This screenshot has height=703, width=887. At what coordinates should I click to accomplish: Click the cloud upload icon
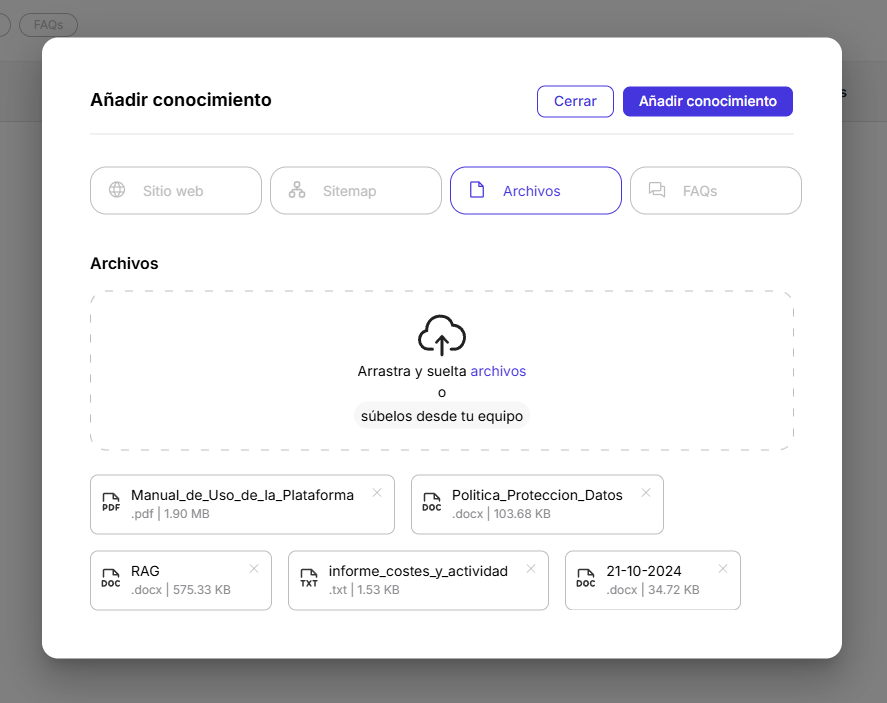pos(441,335)
